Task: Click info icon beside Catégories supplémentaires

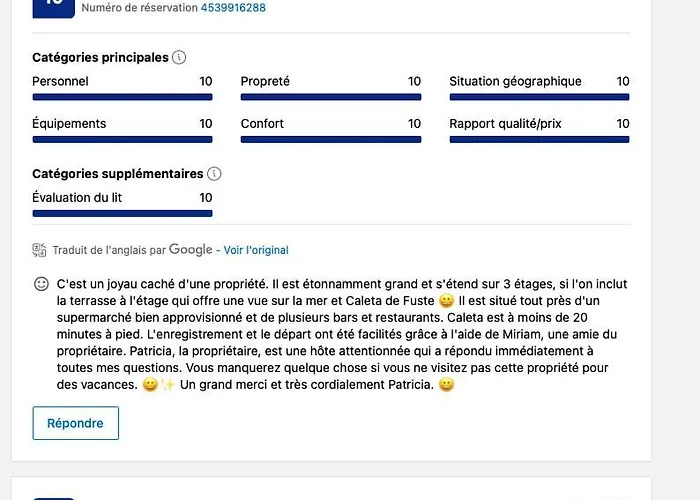Action: pyautogui.click(x=214, y=174)
